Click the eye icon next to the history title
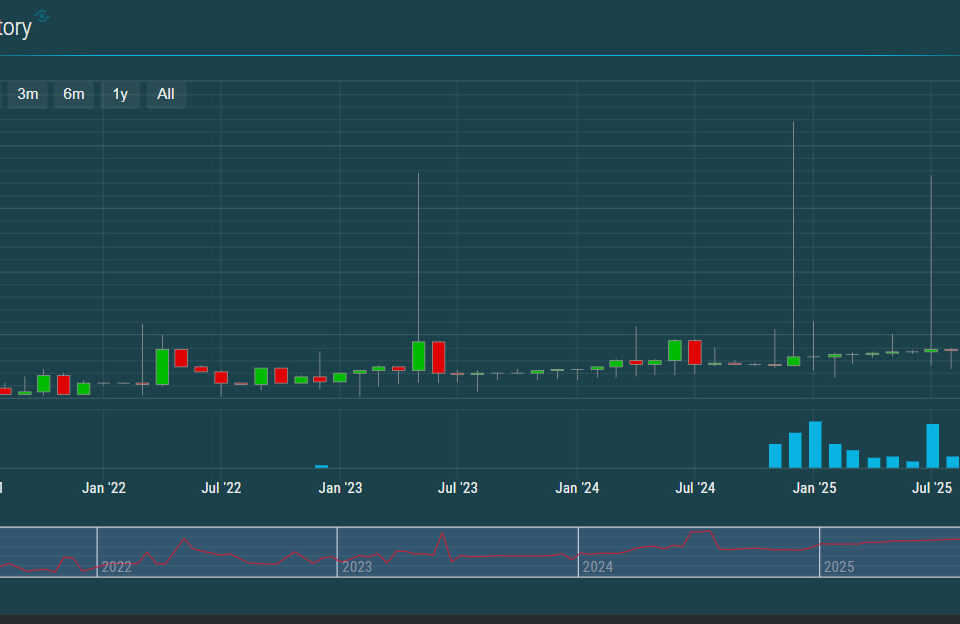This screenshot has height=624, width=960. click(x=41, y=16)
